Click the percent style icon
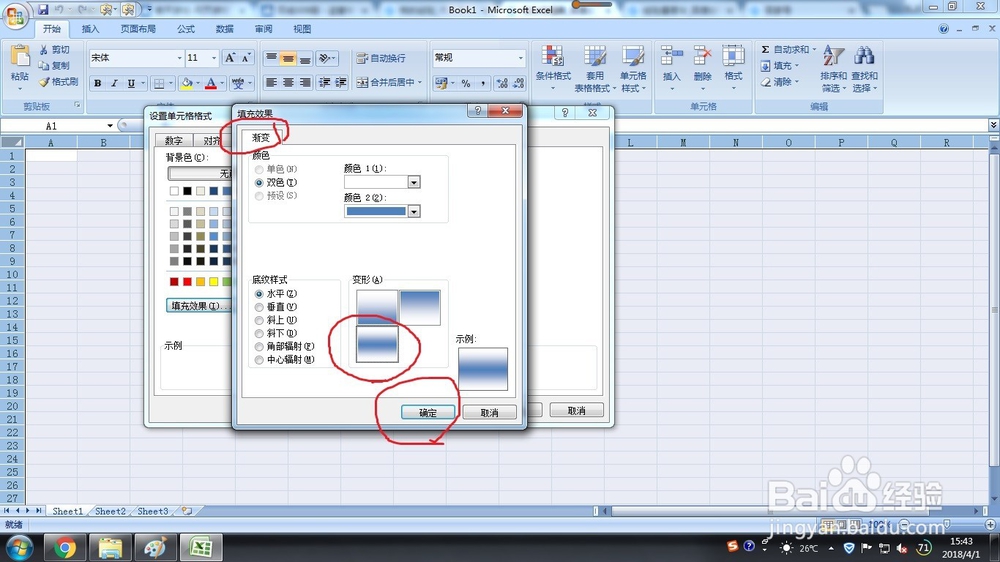 tap(466, 83)
